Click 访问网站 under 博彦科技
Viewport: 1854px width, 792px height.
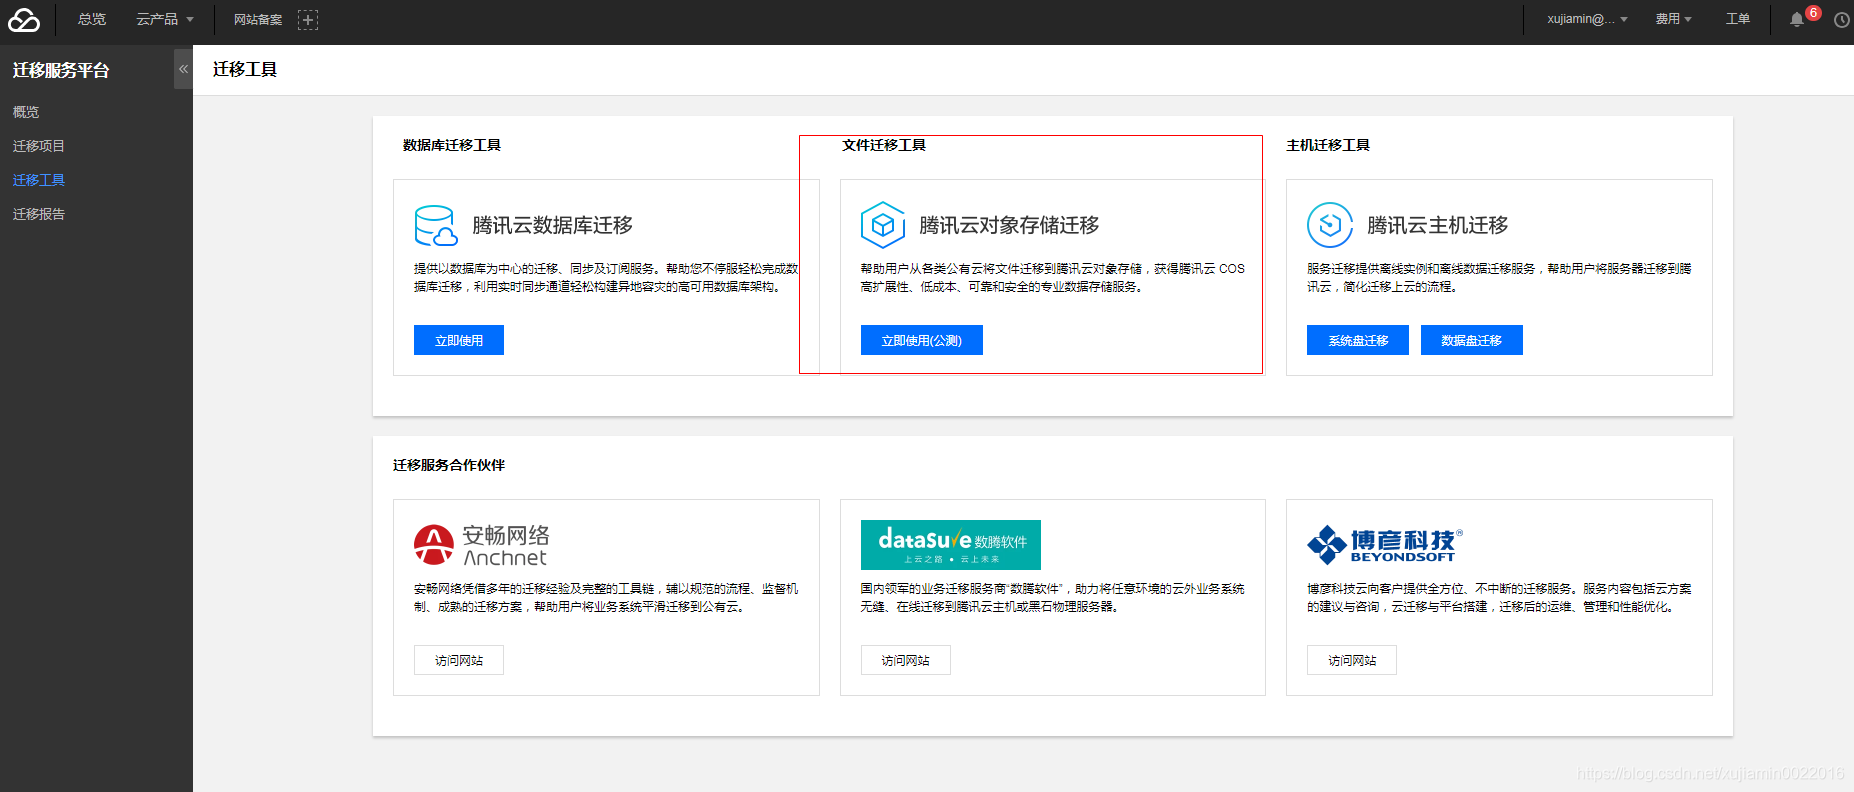(1352, 660)
